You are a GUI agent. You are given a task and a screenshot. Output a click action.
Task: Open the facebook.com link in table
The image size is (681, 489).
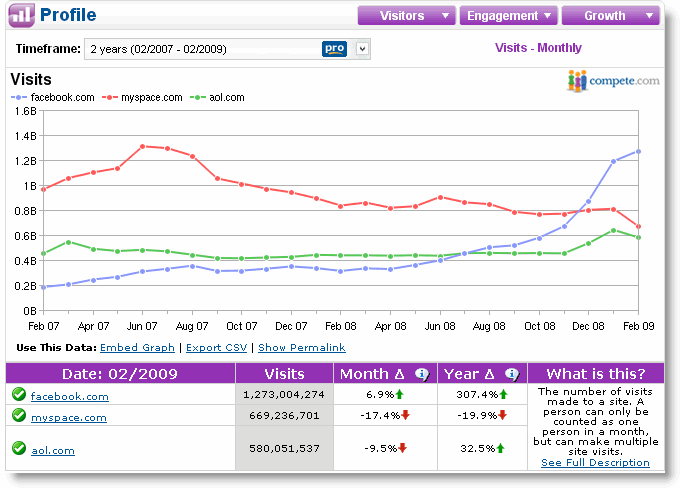tap(69, 396)
